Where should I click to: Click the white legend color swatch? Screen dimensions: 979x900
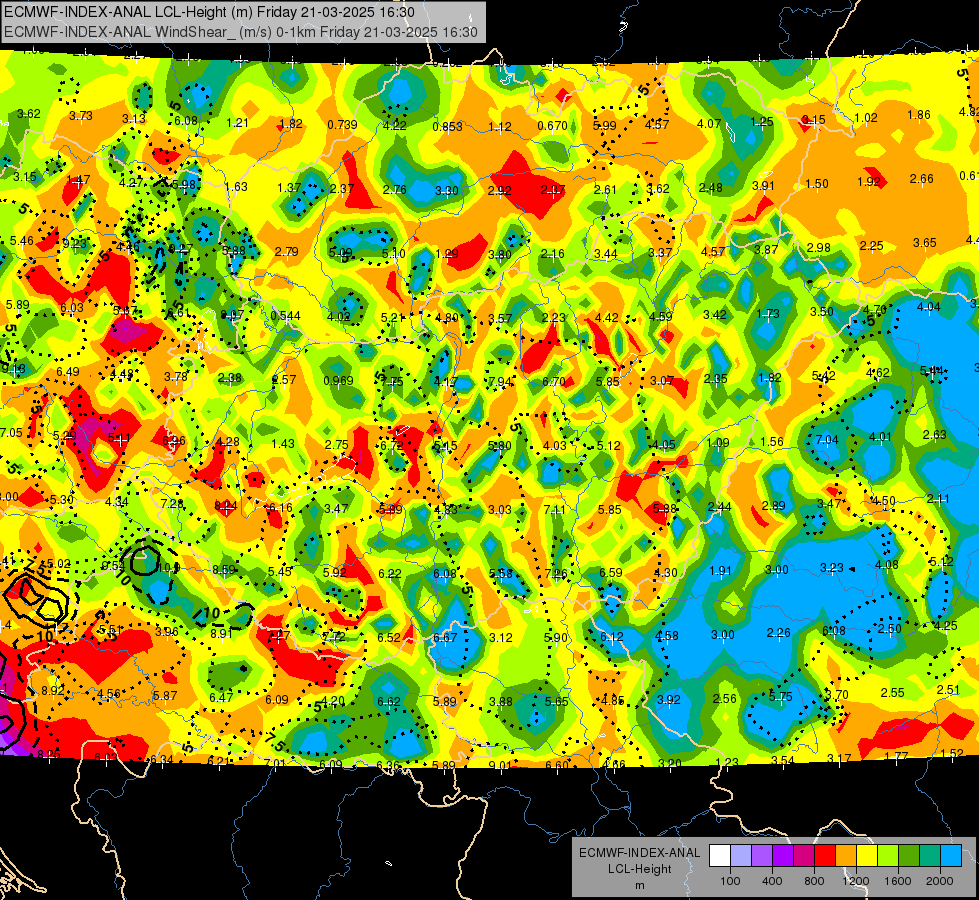[720, 856]
